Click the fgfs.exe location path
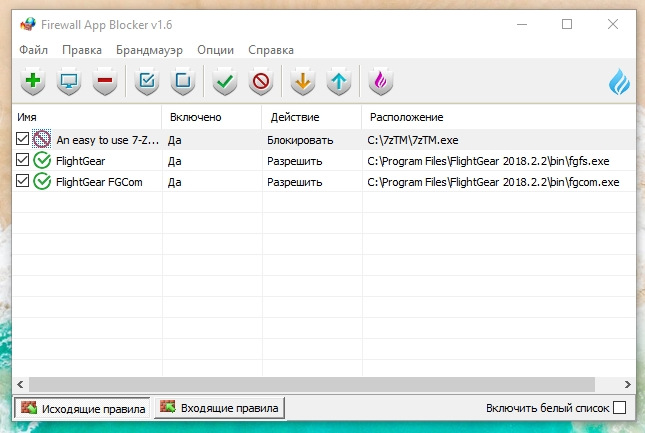The height and width of the screenshot is (433, 645). [x=488, y=161]
